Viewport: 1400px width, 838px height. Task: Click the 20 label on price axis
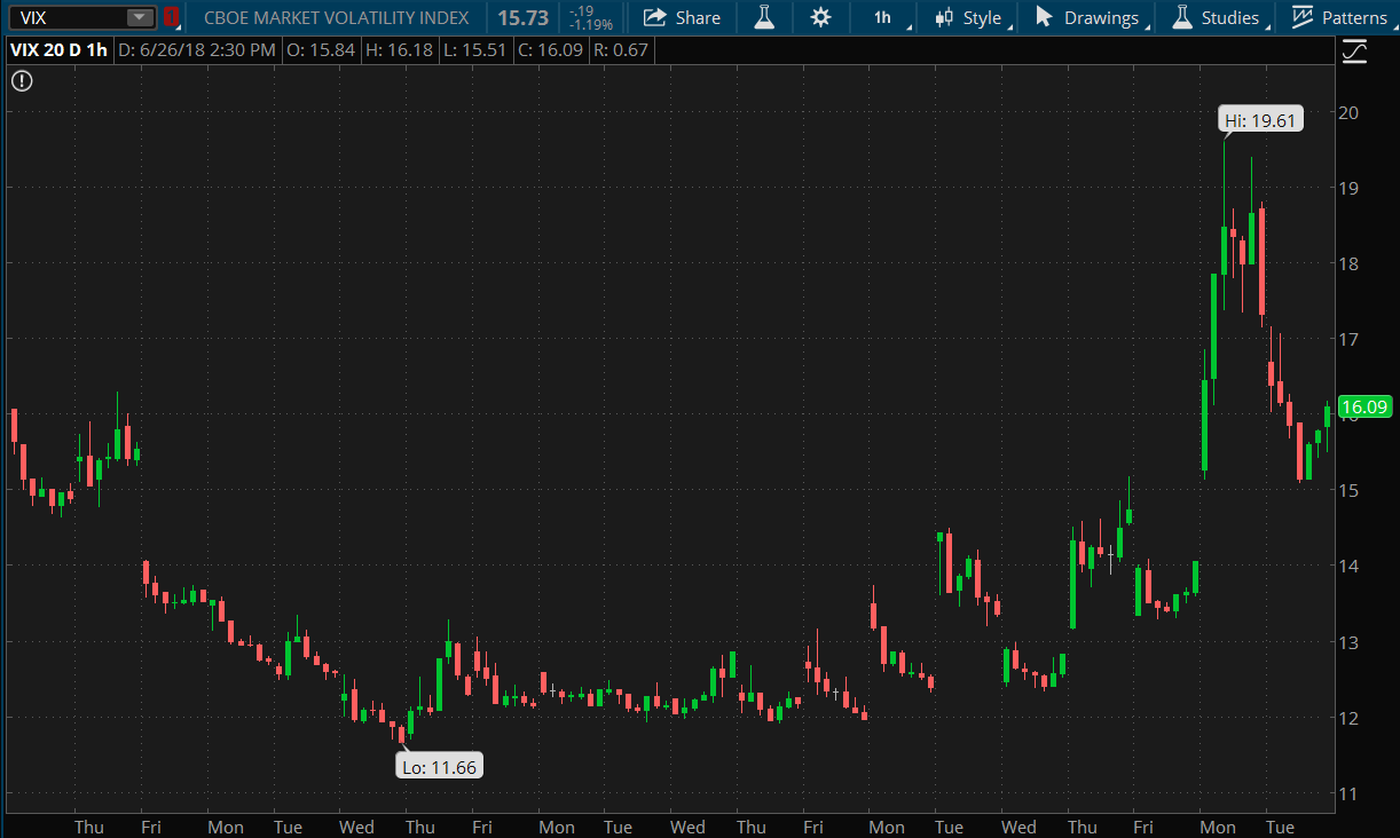(1349, 111)
